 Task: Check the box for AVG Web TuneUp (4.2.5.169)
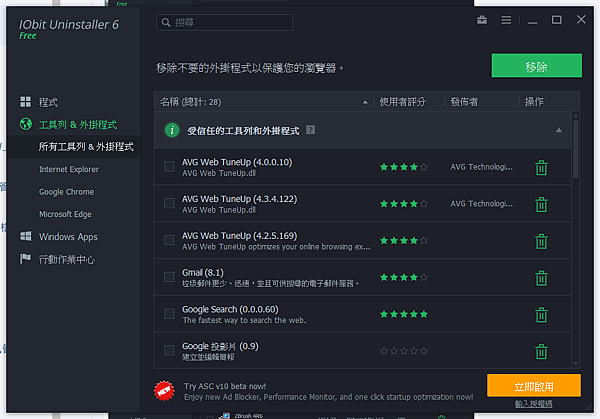click(169, 240)
